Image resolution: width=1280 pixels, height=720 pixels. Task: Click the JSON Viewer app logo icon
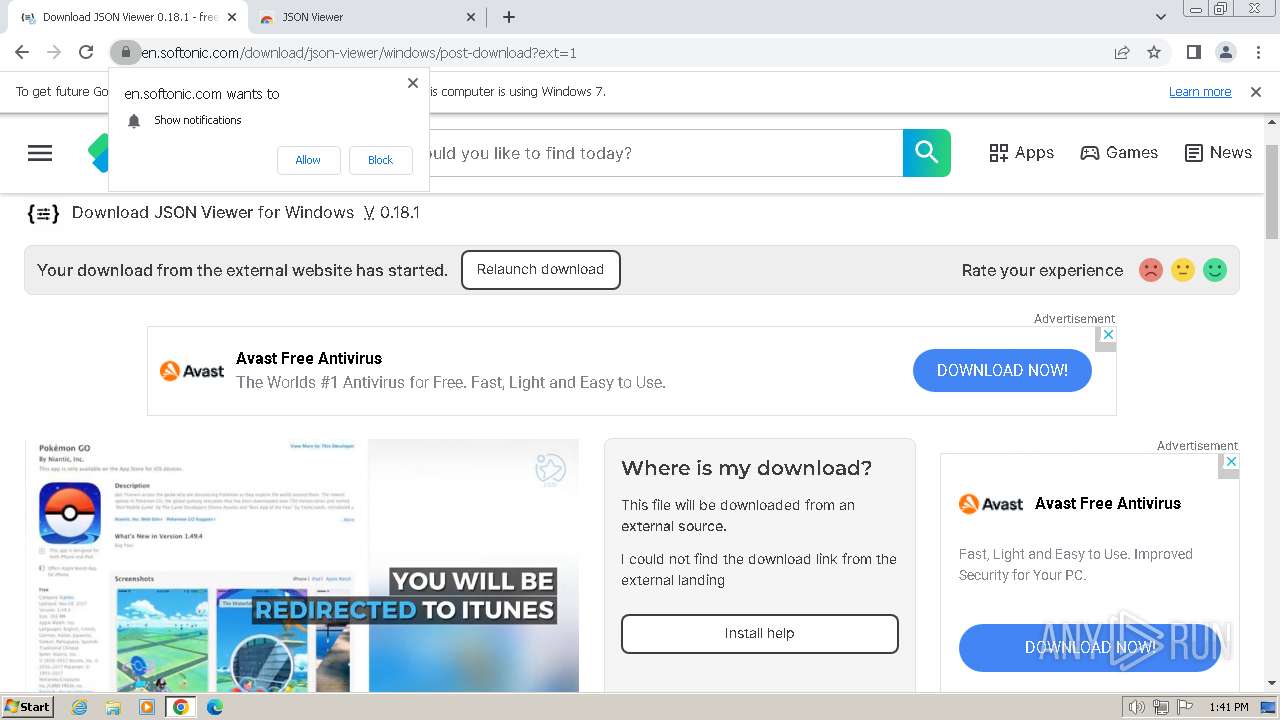pos(43,212)
